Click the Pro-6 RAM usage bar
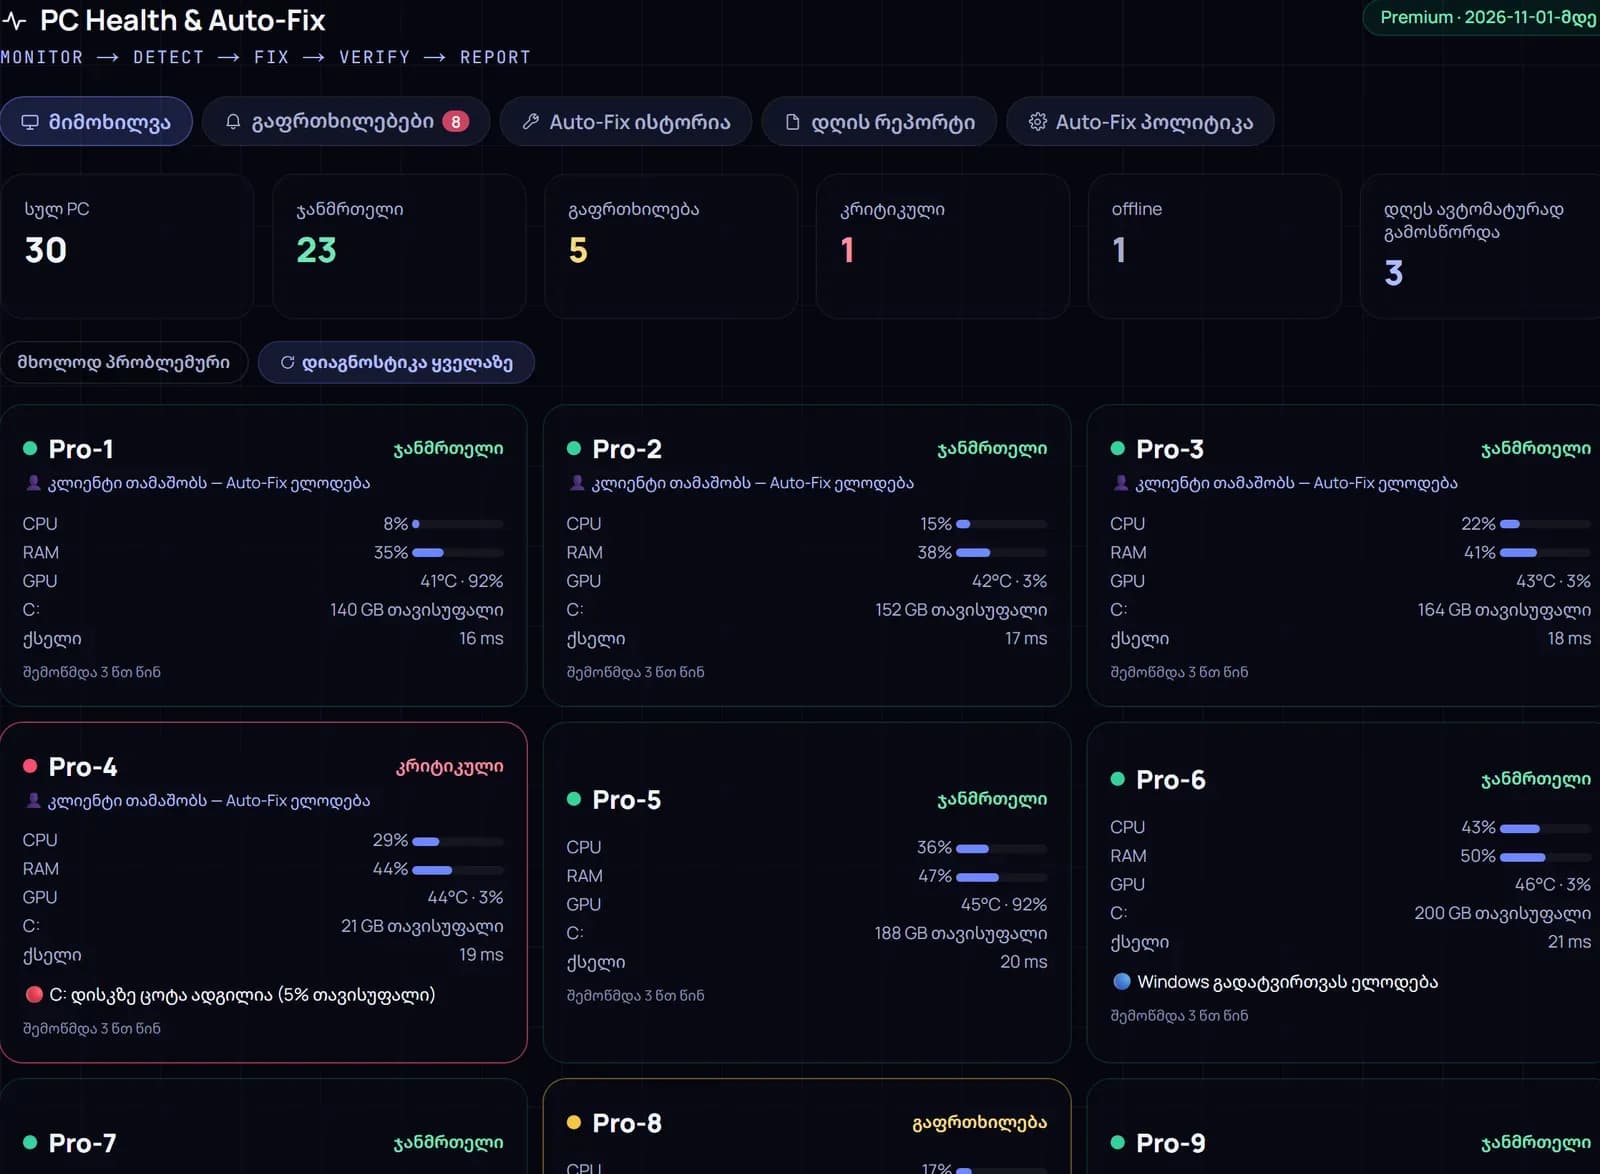The height and width of the screenshot is (1174, 1600). tap(1545, 857)
